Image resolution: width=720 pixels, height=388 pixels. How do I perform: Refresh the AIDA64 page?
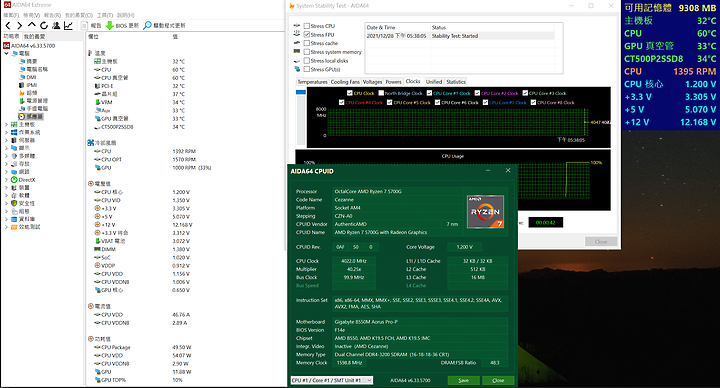(44, 26)
